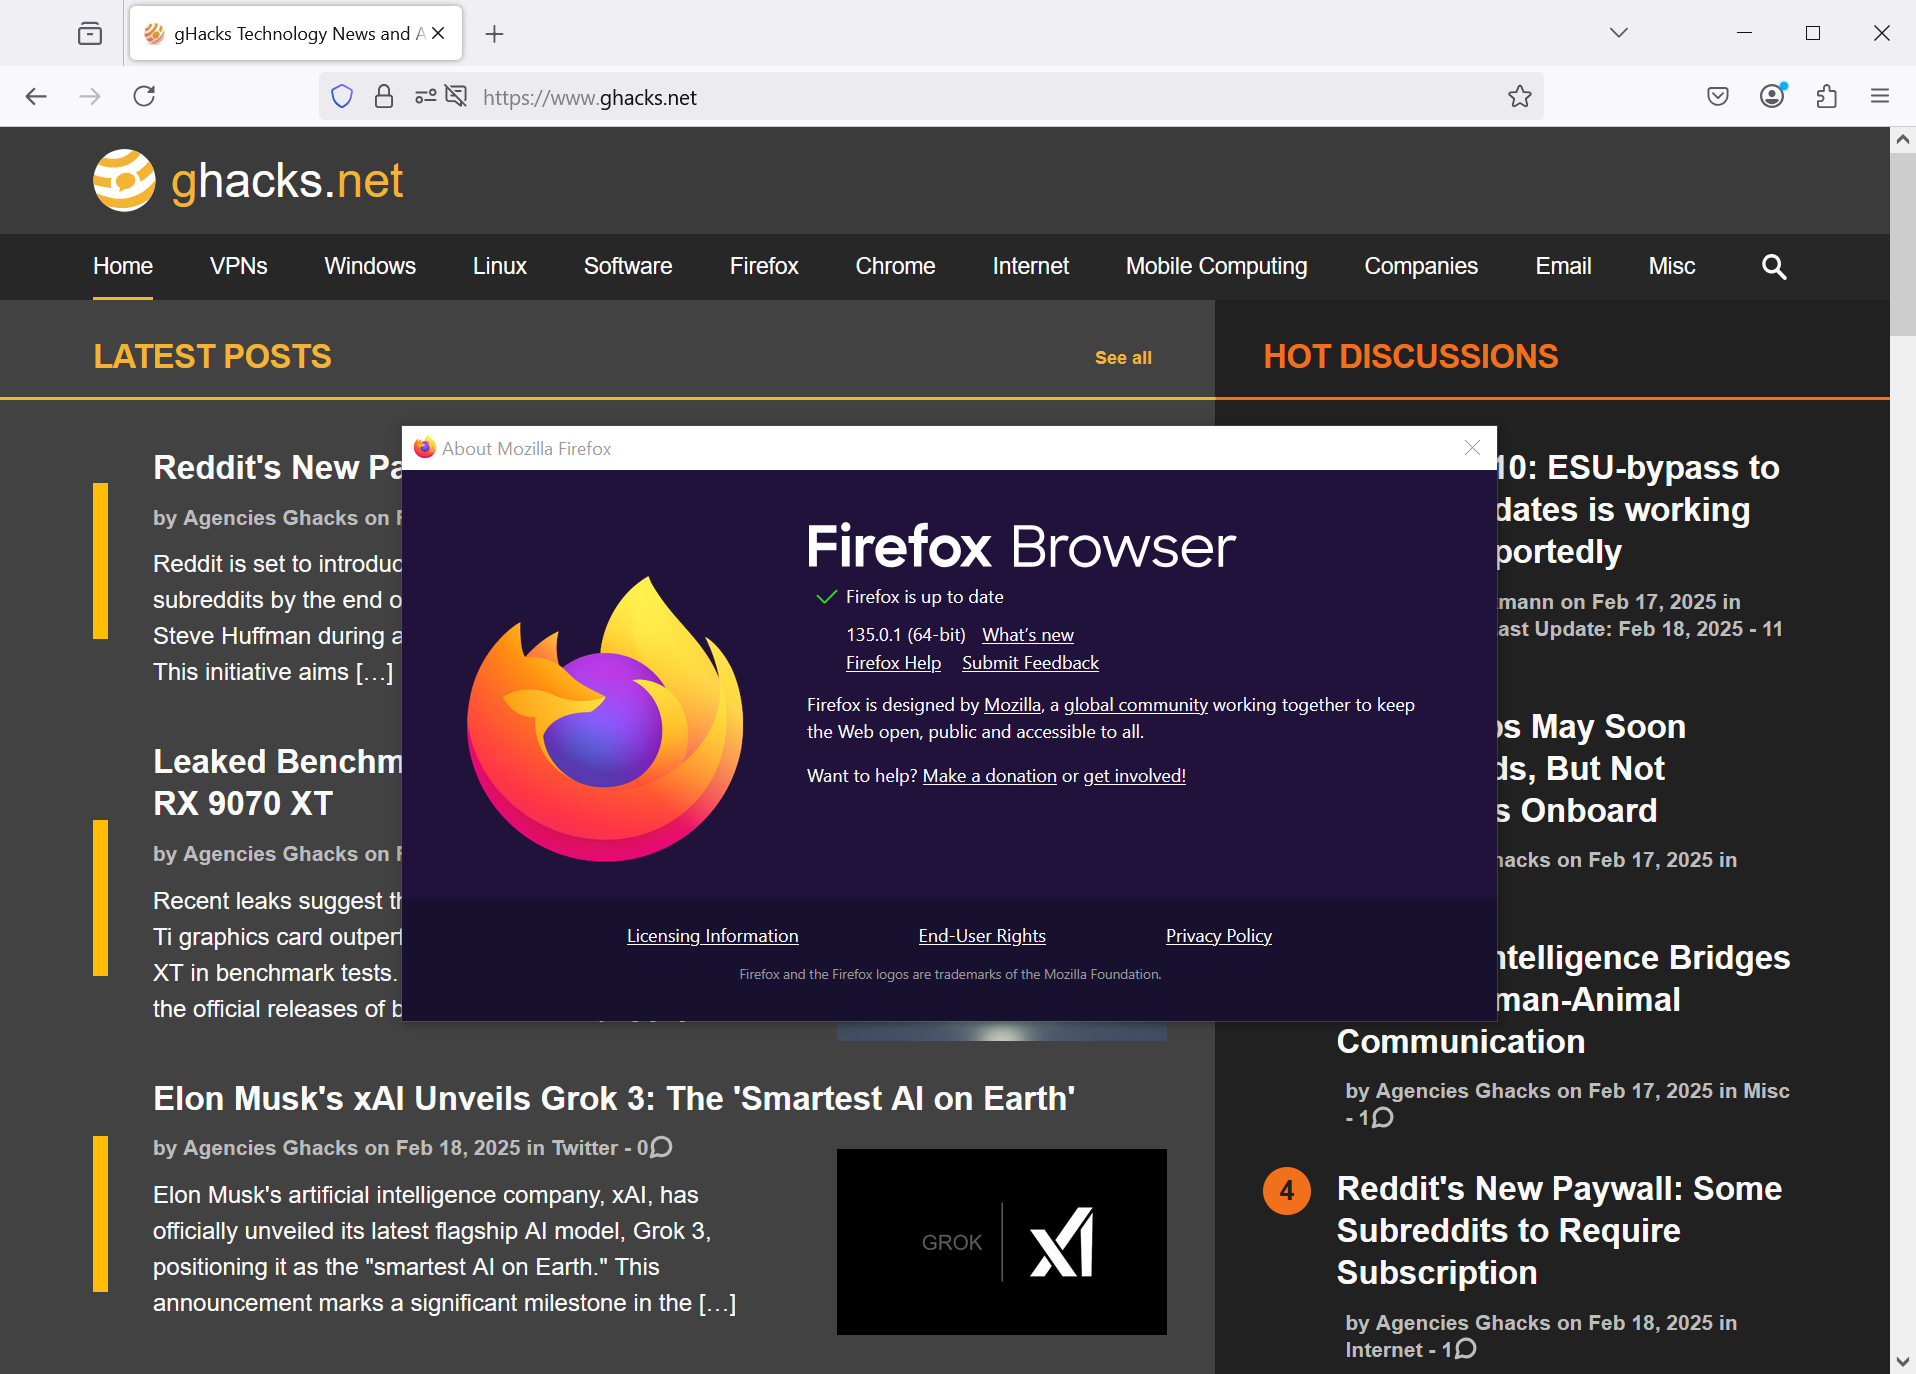Open Elon Musk's xAI Grok 3 article
Viewport: 1916px width, 1374px height.
point(614,1098)
